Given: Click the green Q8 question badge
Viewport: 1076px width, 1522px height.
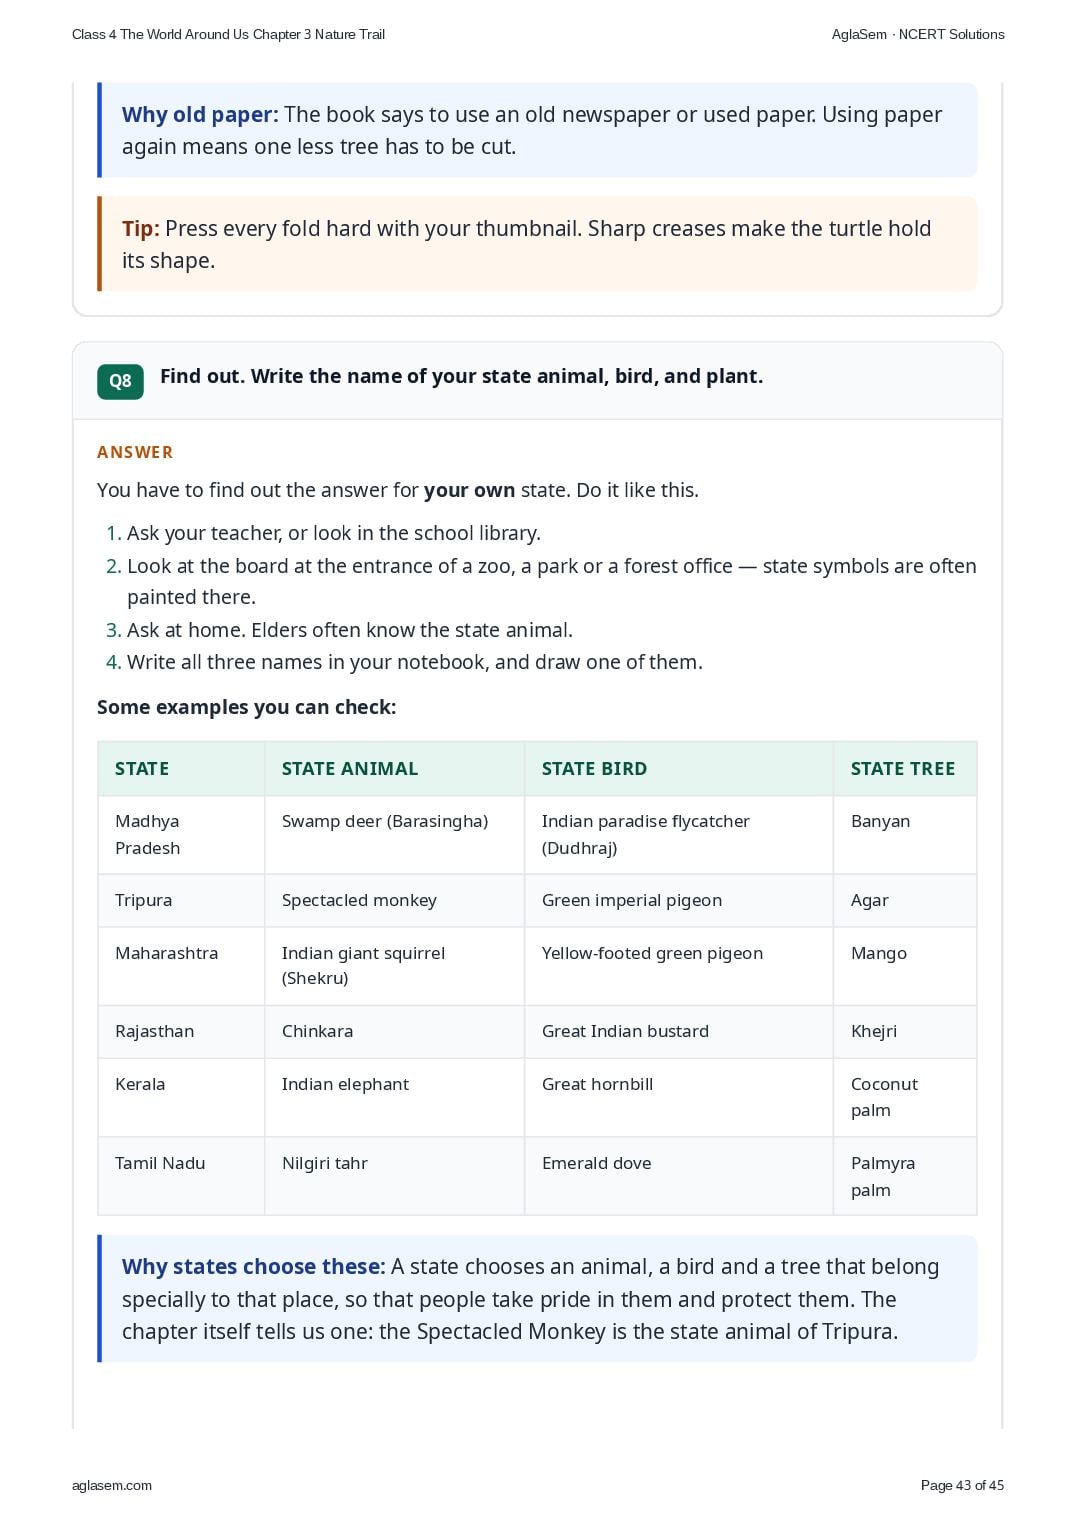Looking at the screenshot, I should point(120,381).
